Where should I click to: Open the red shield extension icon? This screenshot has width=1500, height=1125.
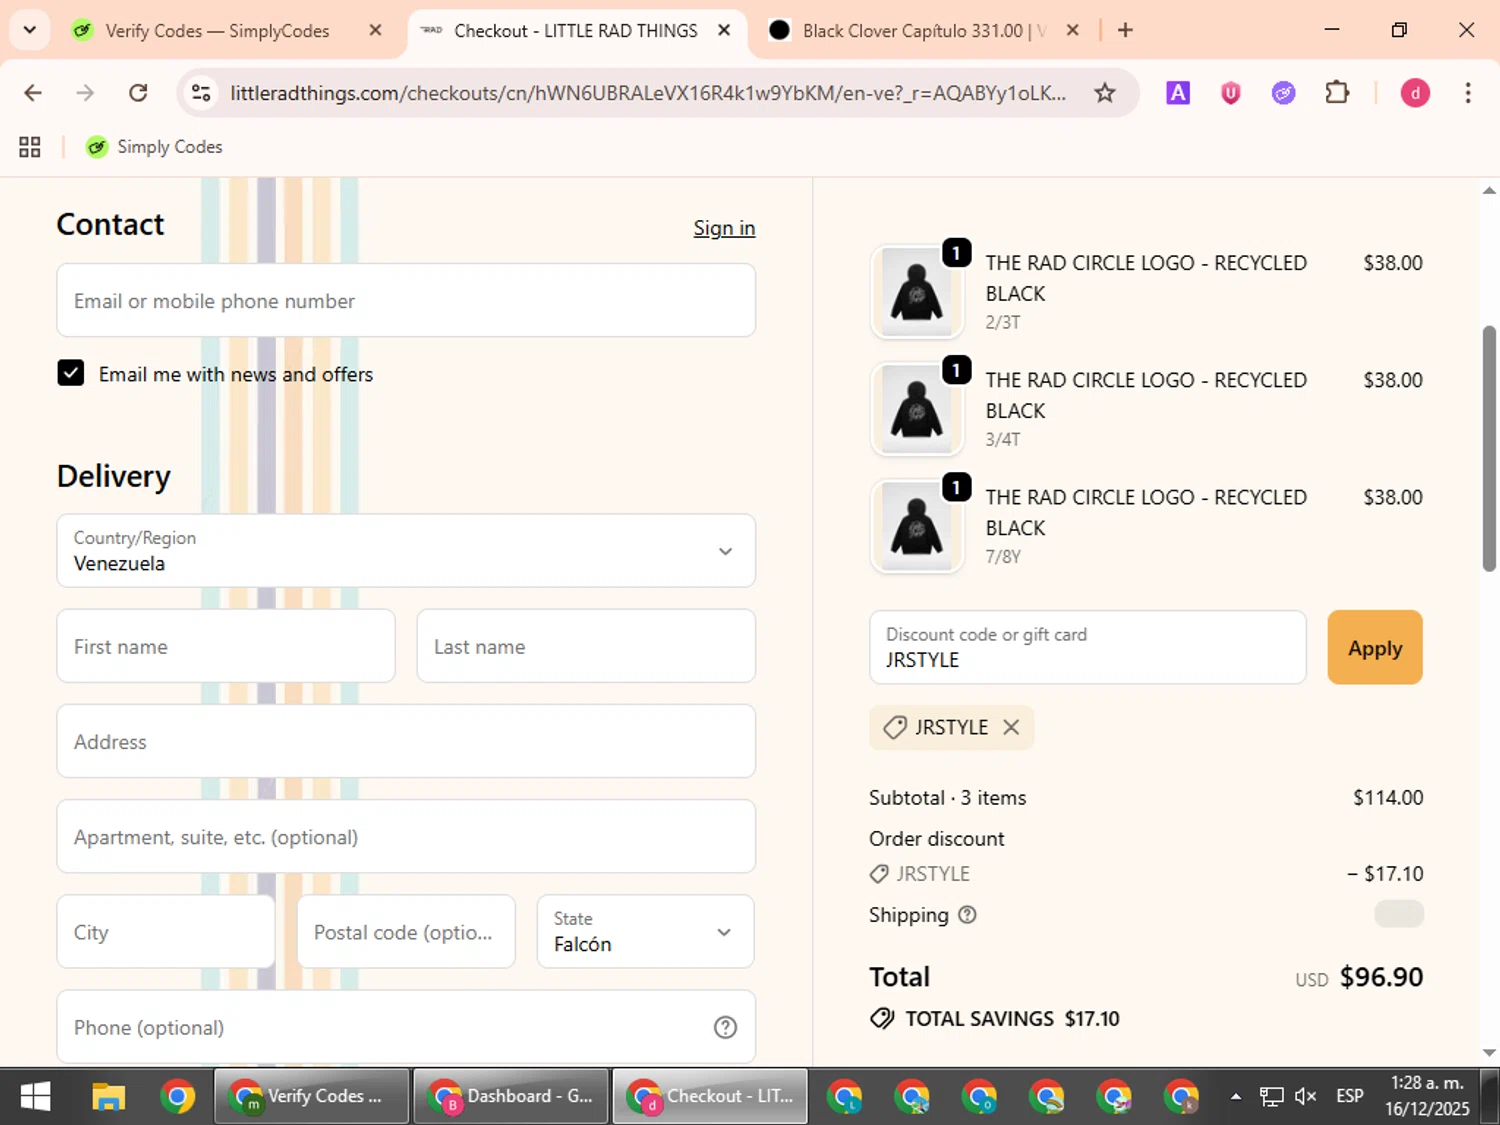coord(1231,93)
